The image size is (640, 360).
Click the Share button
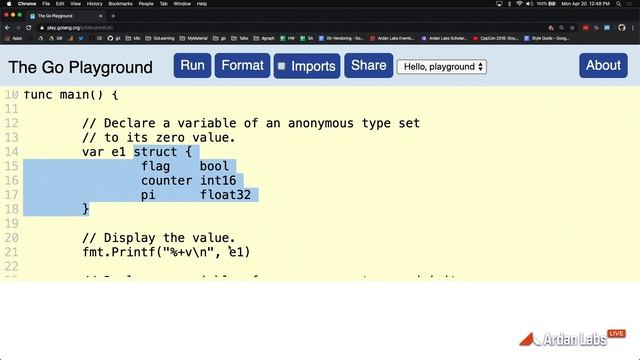[369, 65]
